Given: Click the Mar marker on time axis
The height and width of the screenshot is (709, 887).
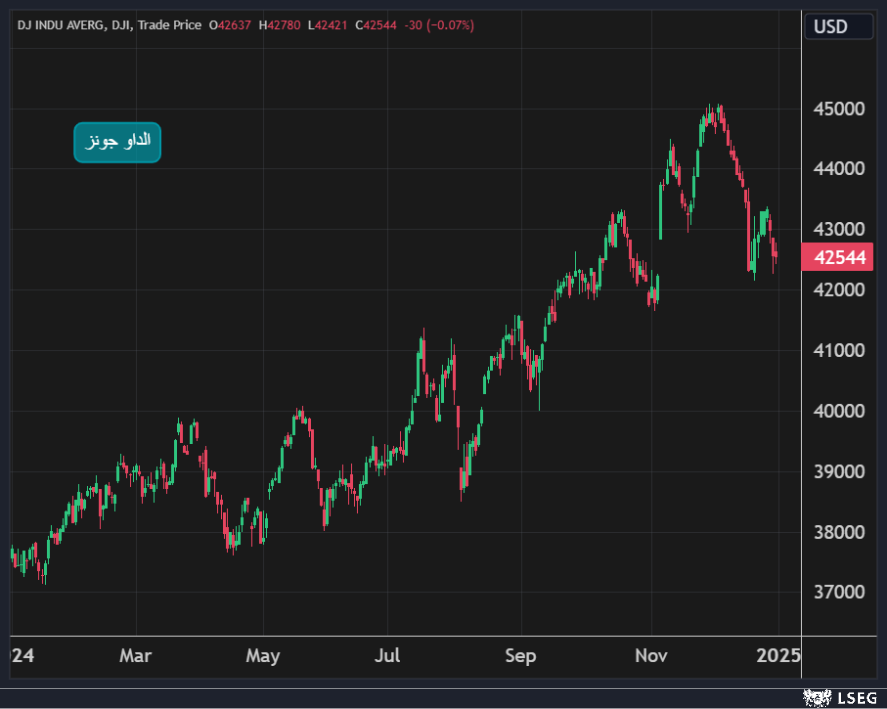Looking at the screenshot, I should [x=135, y=656].
